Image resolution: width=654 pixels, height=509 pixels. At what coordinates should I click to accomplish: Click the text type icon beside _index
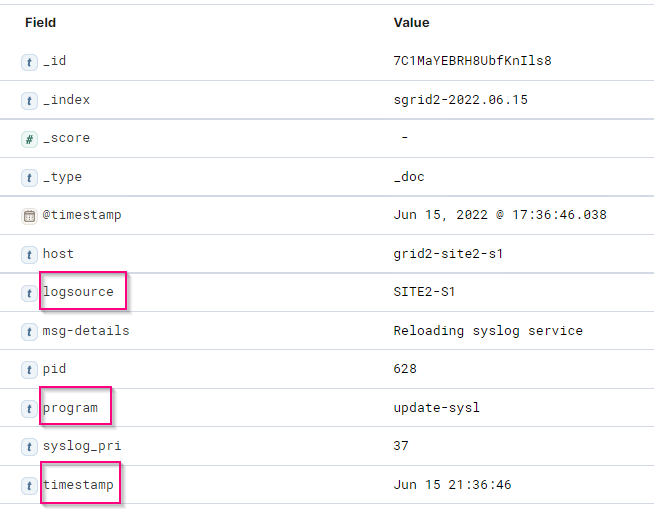pos(29,100)
